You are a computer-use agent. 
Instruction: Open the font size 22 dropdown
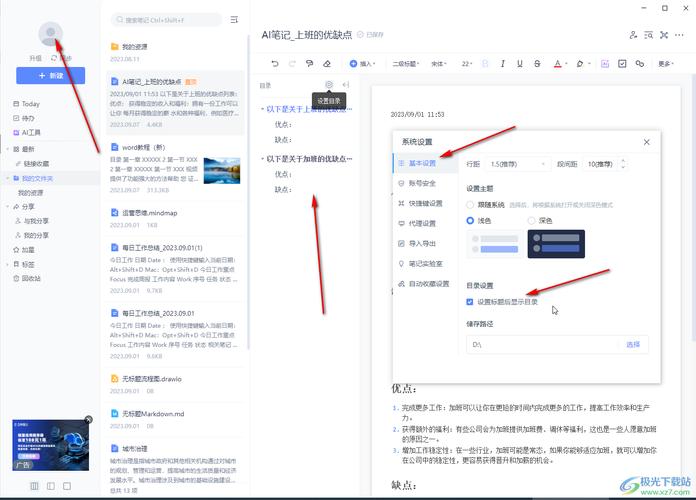pyautogui.click(x=467, y=64)
